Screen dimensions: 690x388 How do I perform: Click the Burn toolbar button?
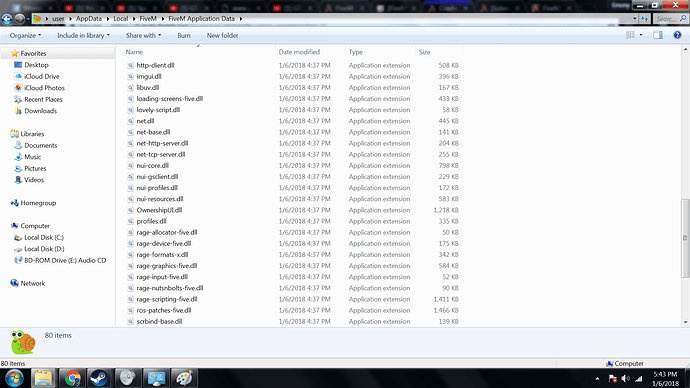pos(184,35)
